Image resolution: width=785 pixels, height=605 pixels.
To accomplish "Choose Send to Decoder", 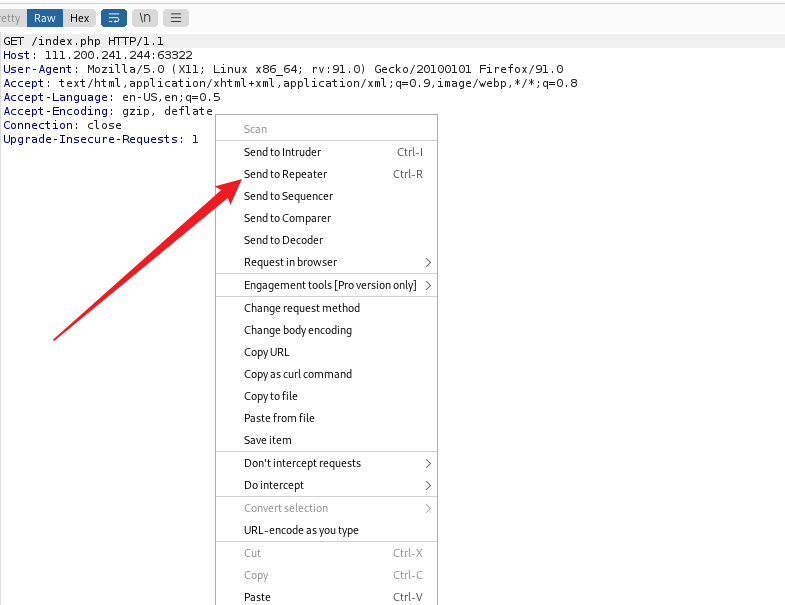I will [x=326, y=240].
